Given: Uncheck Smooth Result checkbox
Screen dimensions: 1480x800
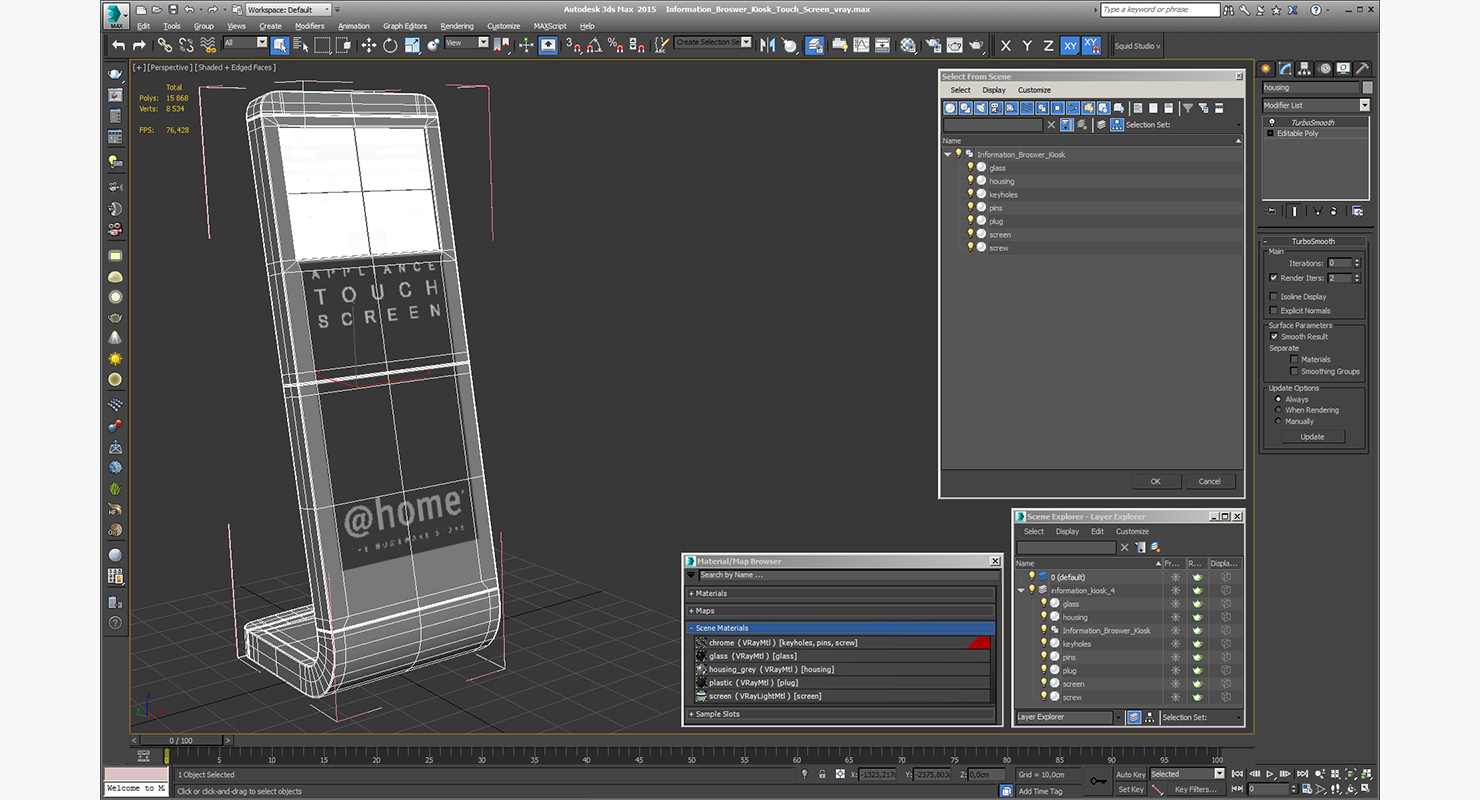Looking at the screenshot, I should coord(1274,336).
